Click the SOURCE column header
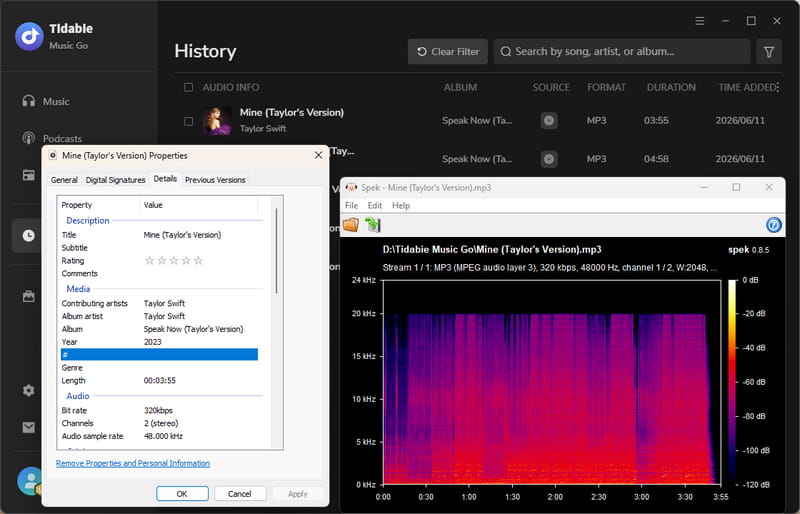This screenshot has height=514, width=800. coord(551,87)
